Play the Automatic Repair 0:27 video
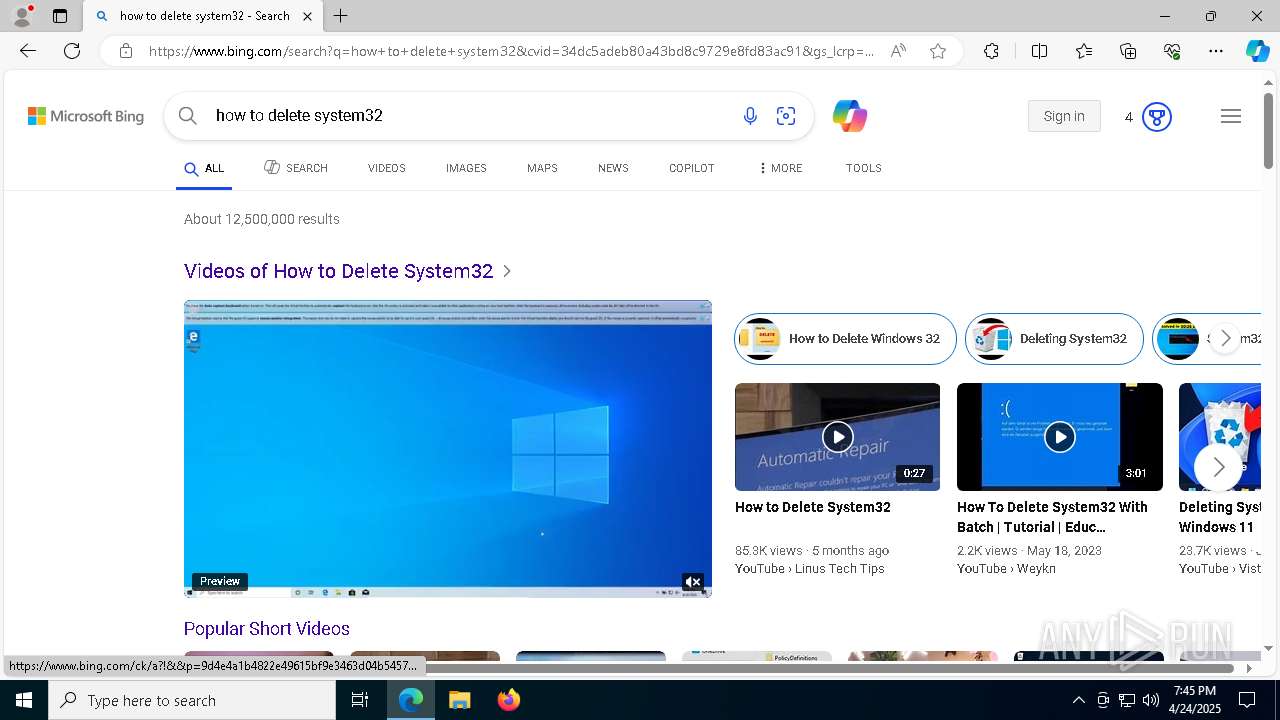The height and width of the screenshot is (720, 1280). [837, 437]
